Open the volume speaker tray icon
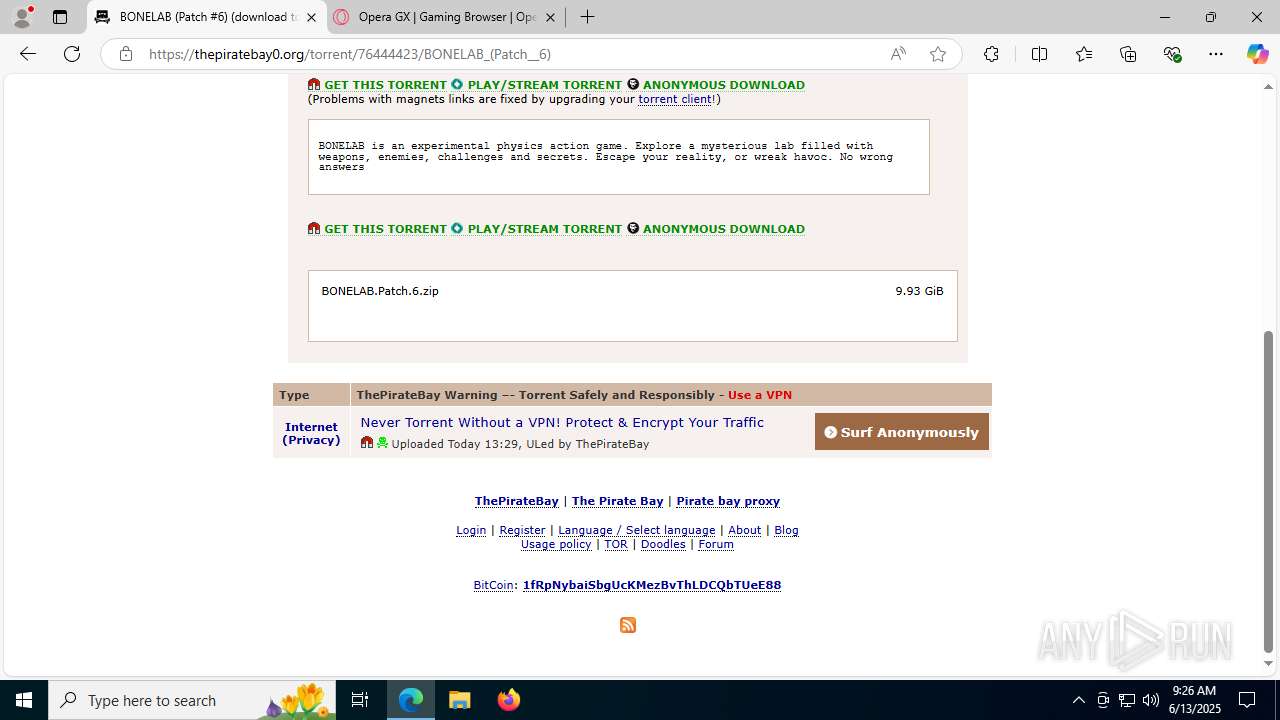 (x=1151, y=700)
